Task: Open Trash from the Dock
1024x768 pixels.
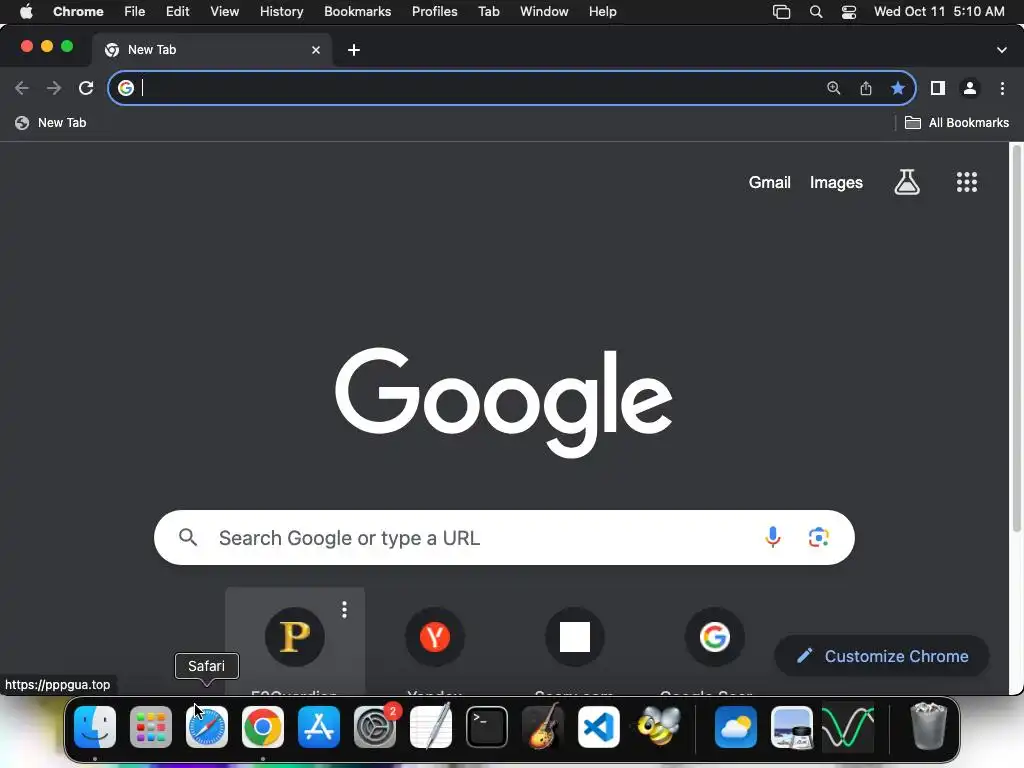Action: click(928, 726)
